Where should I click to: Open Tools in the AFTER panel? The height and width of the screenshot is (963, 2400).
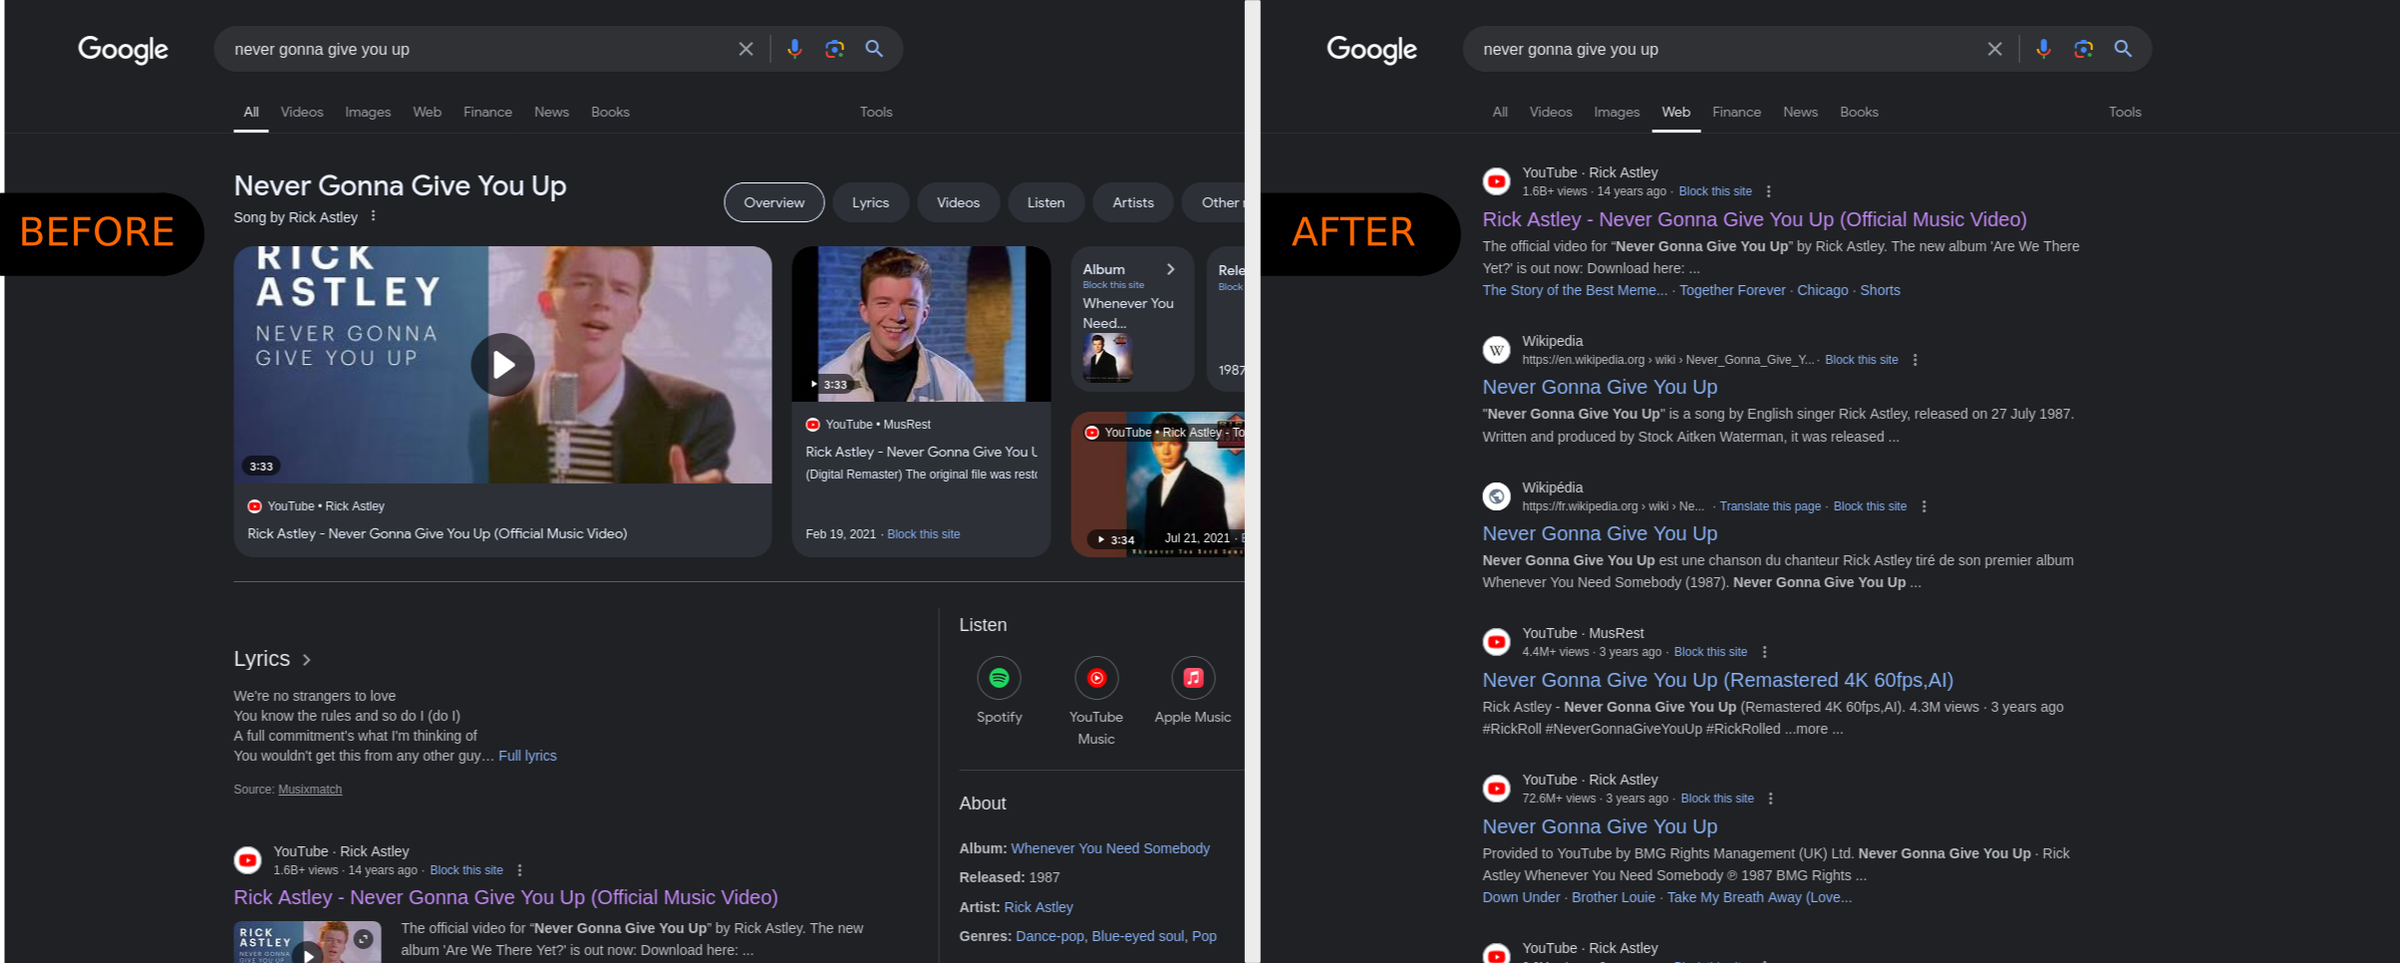click(x=2125, y=112)
